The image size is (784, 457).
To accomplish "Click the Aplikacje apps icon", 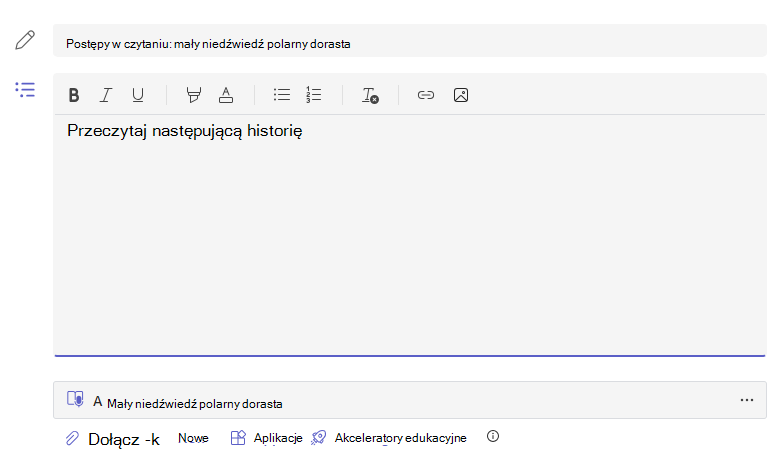I will click(x=238, y=438).
